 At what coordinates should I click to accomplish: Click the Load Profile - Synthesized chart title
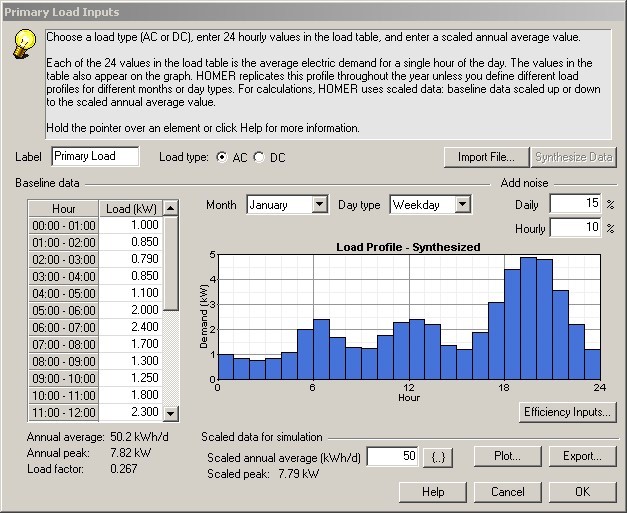(x=408, y=247)
